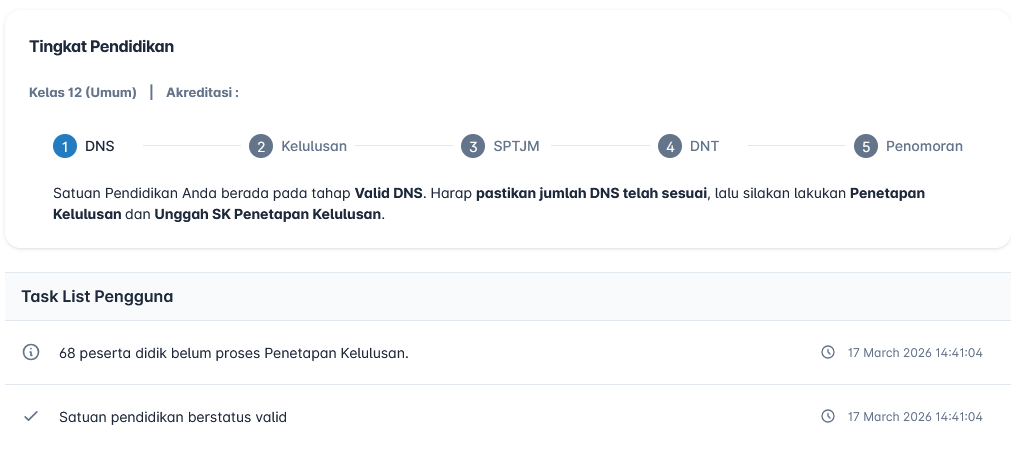1011x457 pixels.
Task: Click the step 1 DNS circle icon
Action: 65,146
